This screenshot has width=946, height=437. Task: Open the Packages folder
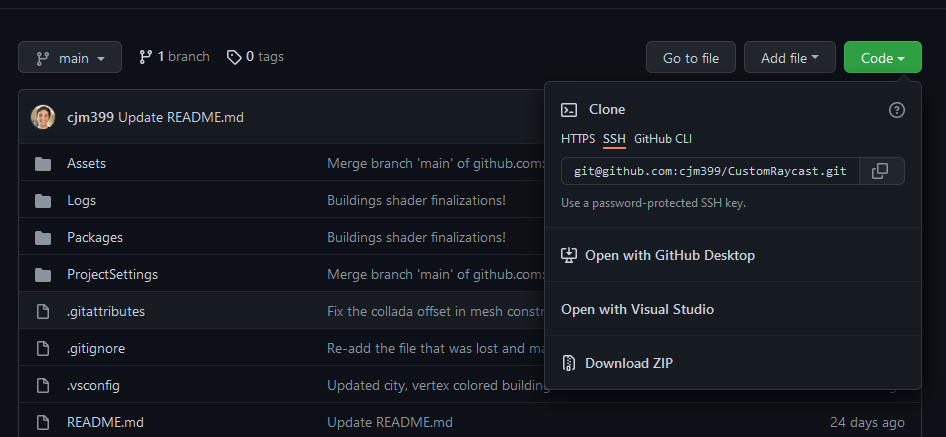pos(95,237)
